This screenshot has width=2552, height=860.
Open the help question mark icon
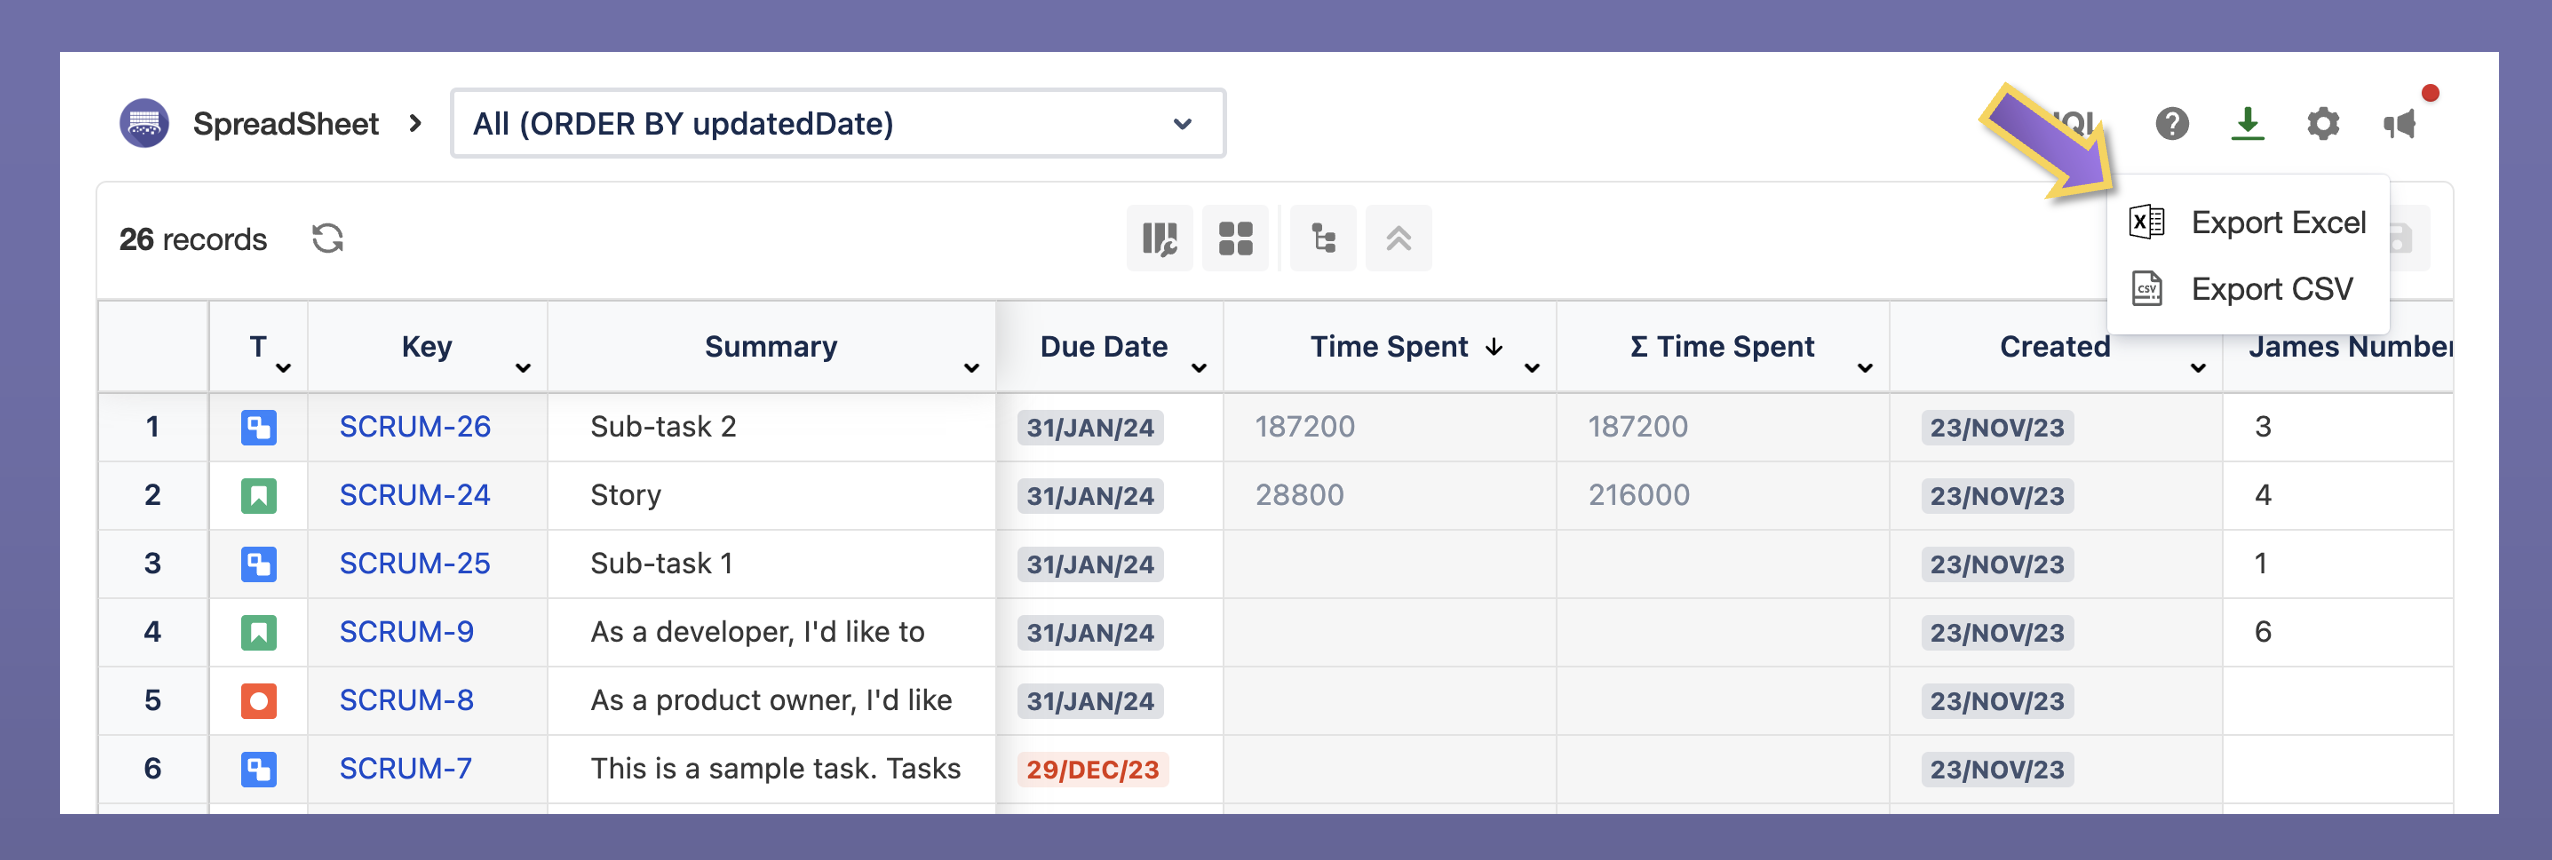2171,124
